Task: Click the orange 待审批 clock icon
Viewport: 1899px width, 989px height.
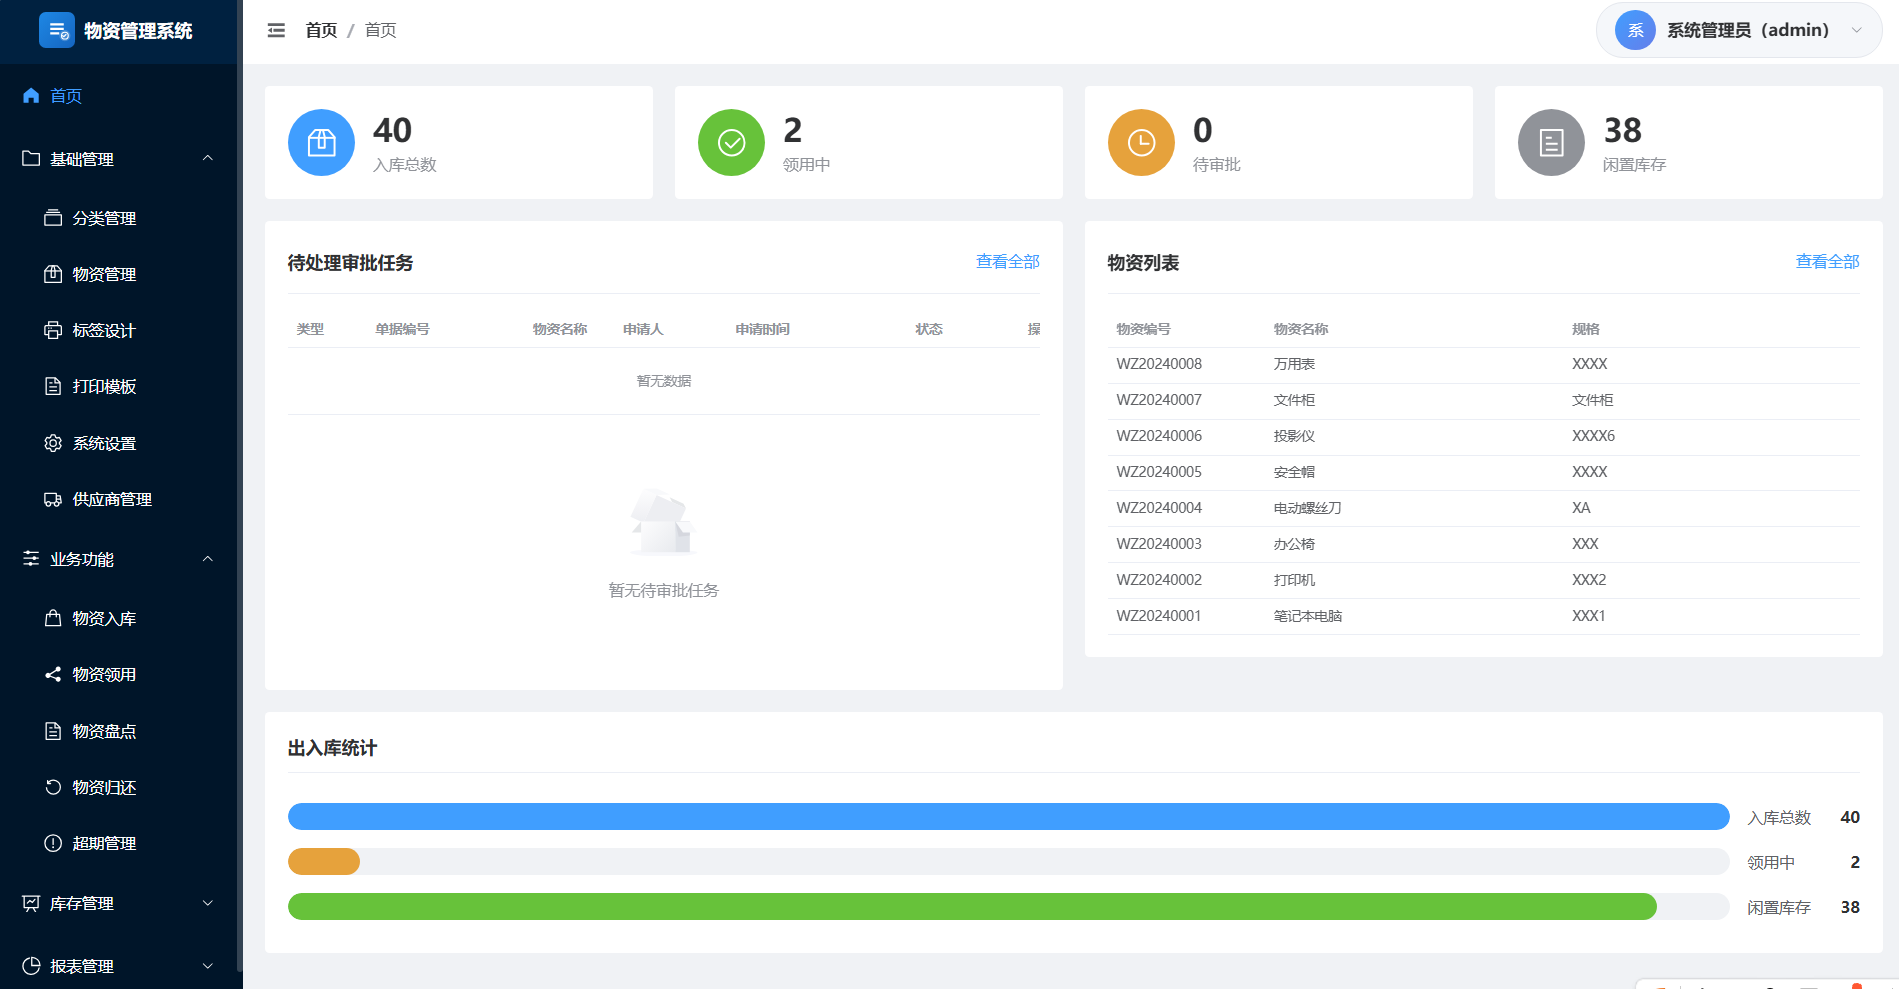Action: 1141,142
